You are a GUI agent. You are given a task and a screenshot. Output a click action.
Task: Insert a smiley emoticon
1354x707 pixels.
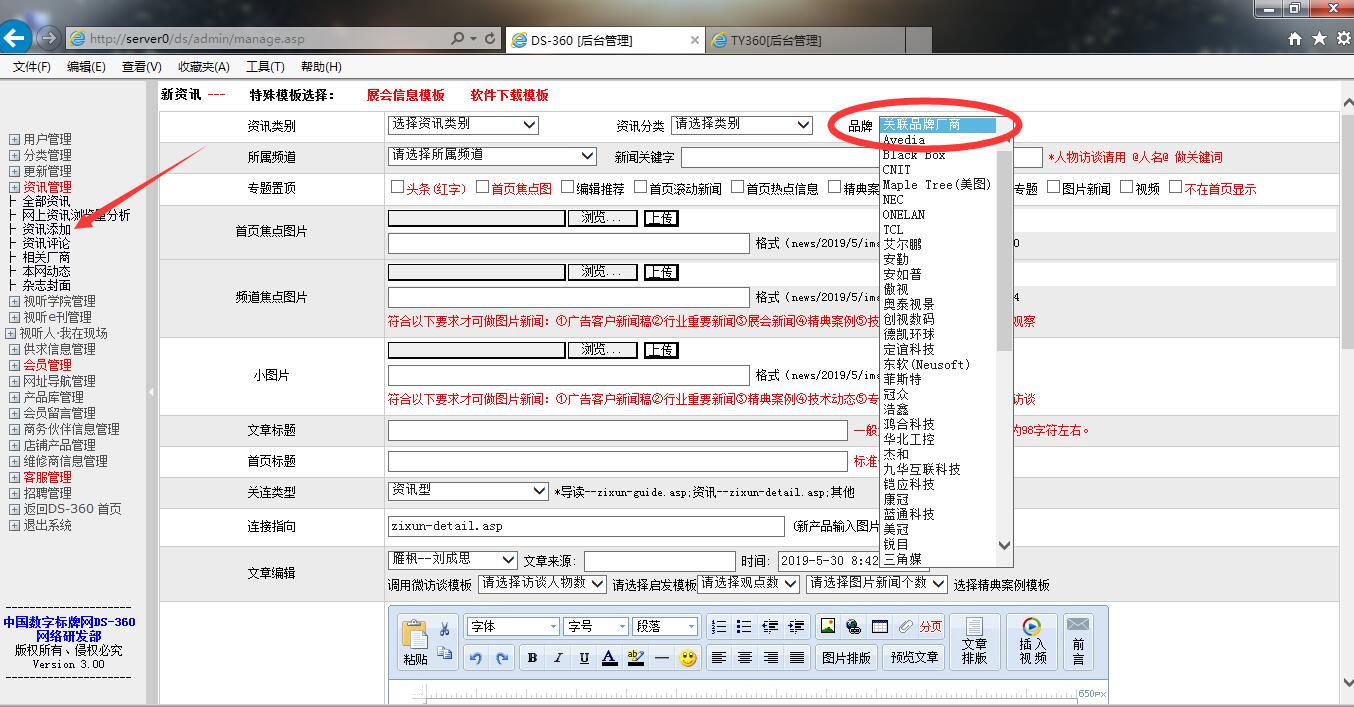688,658
